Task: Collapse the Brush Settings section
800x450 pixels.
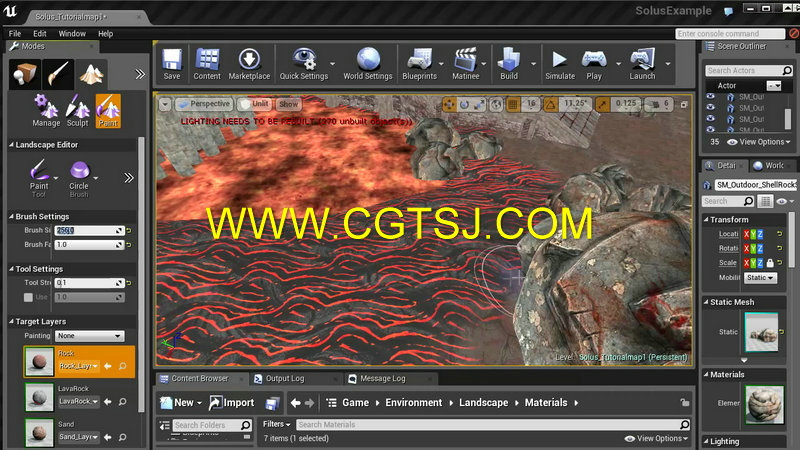Action: tap(12, 216)
